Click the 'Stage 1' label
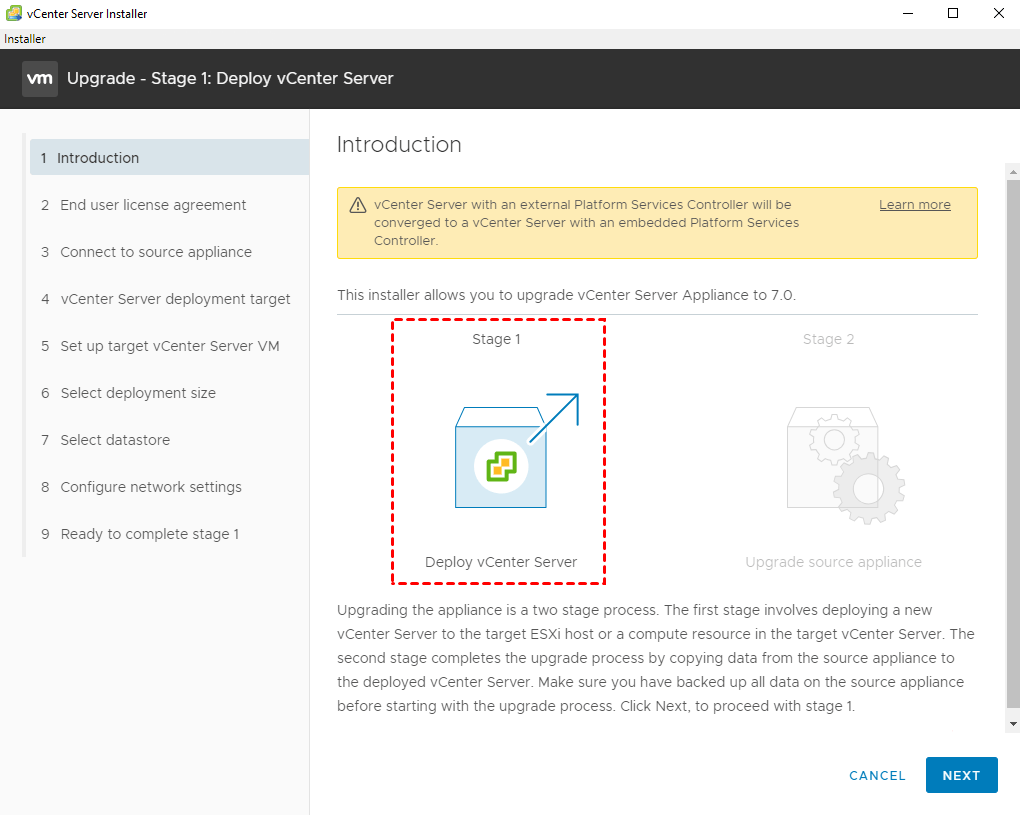The image size is (1020, 815). 496,340
